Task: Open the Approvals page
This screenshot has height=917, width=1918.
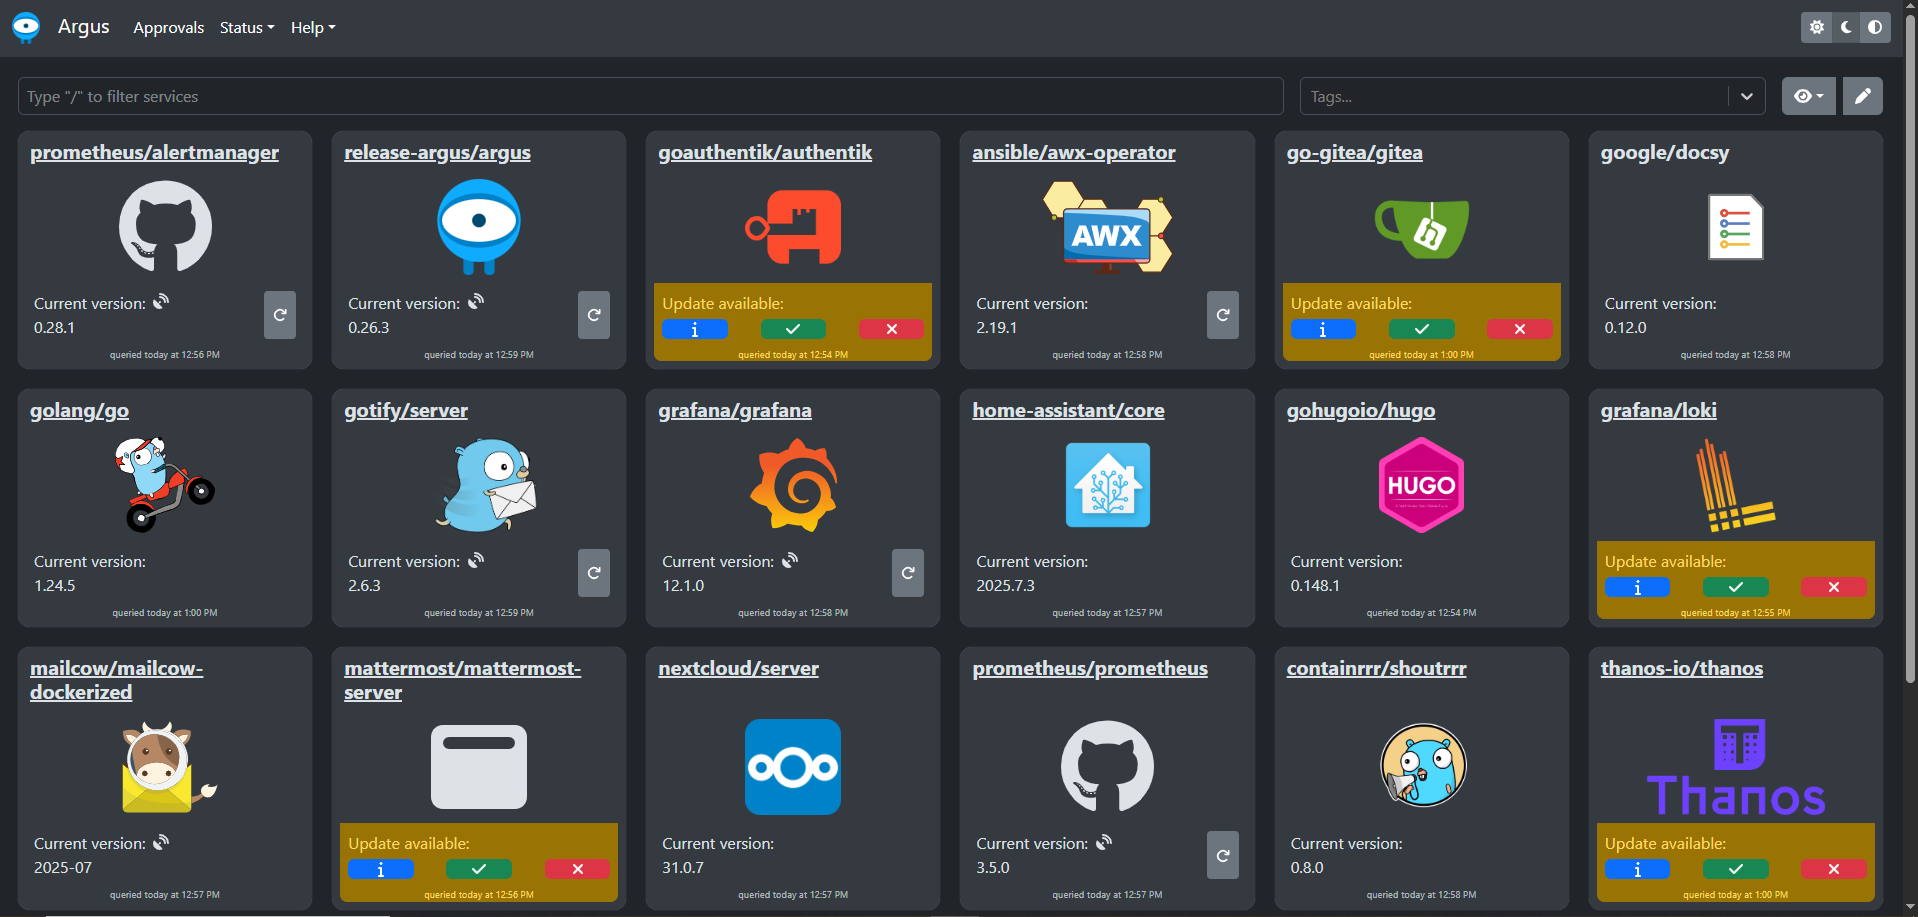Action: point(168,28)
